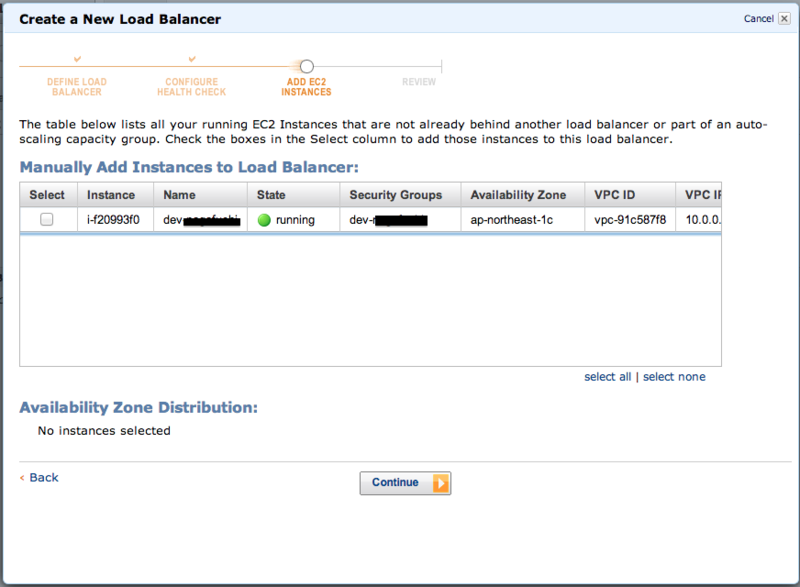Click the 'Availability Zone Distribution:' heading
Viewport: 800px width, 587px height.
point(139,407)
